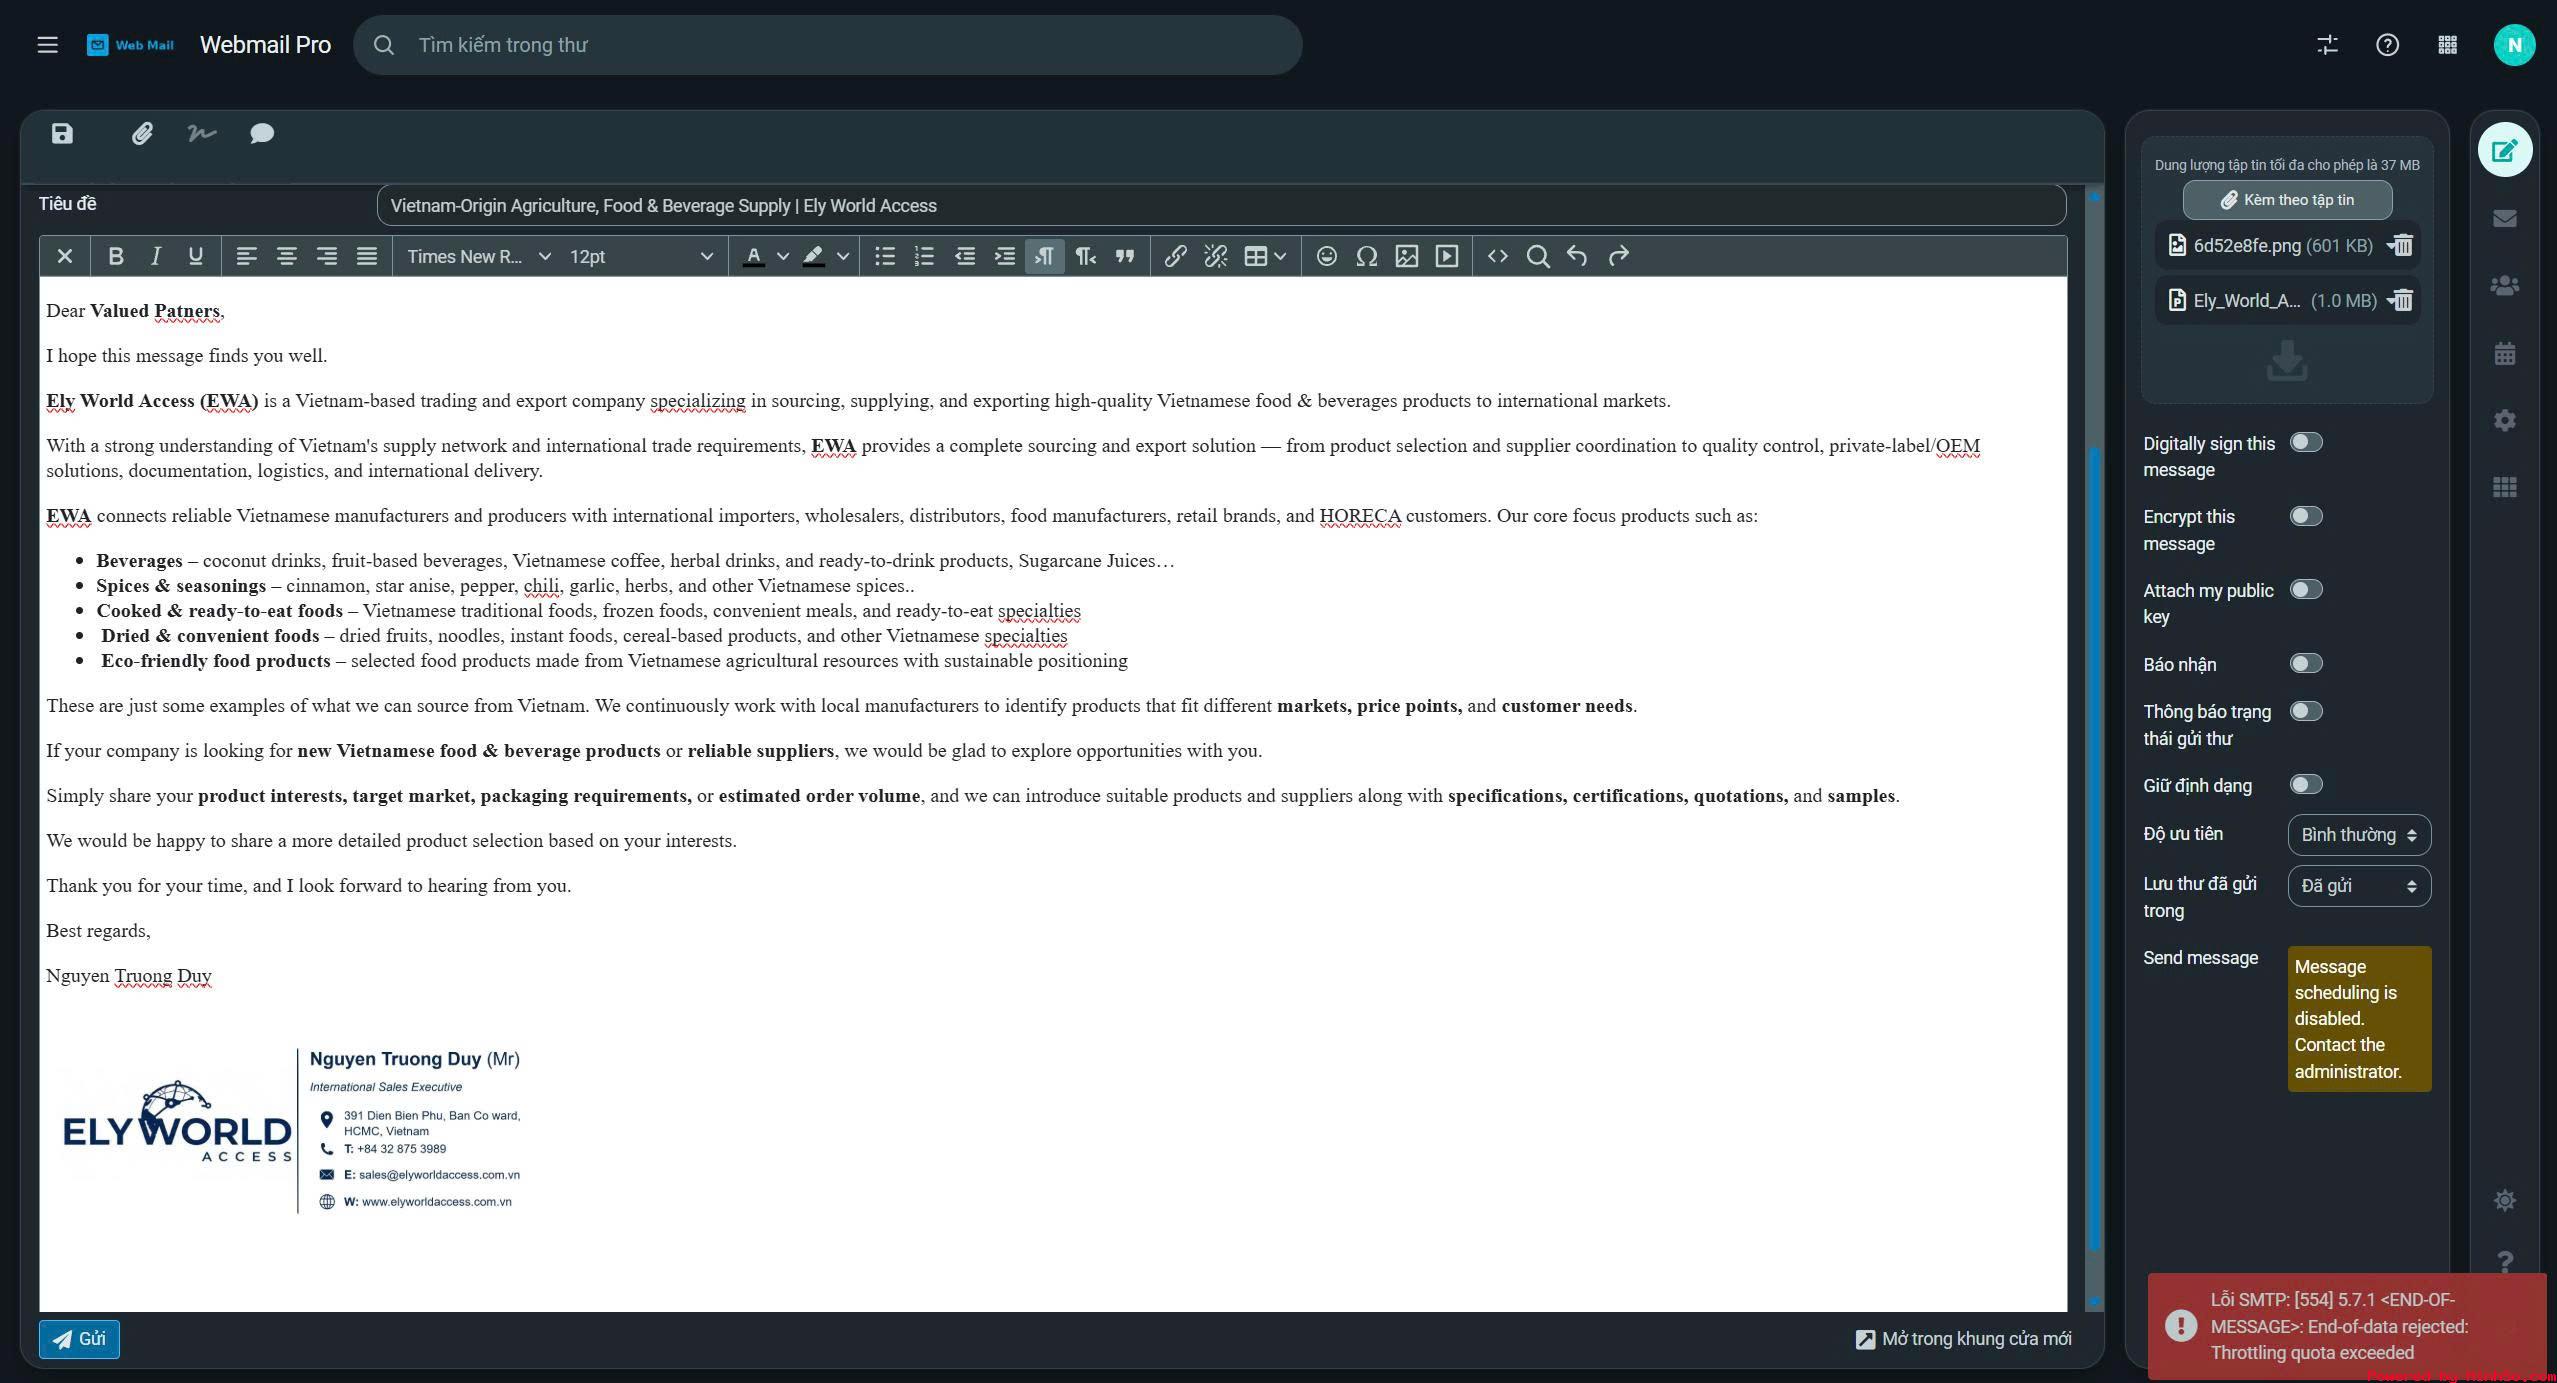2557x1383 pixels.
Task: Click Mở trong khung cửa mới
Action: [1963, 1339]
